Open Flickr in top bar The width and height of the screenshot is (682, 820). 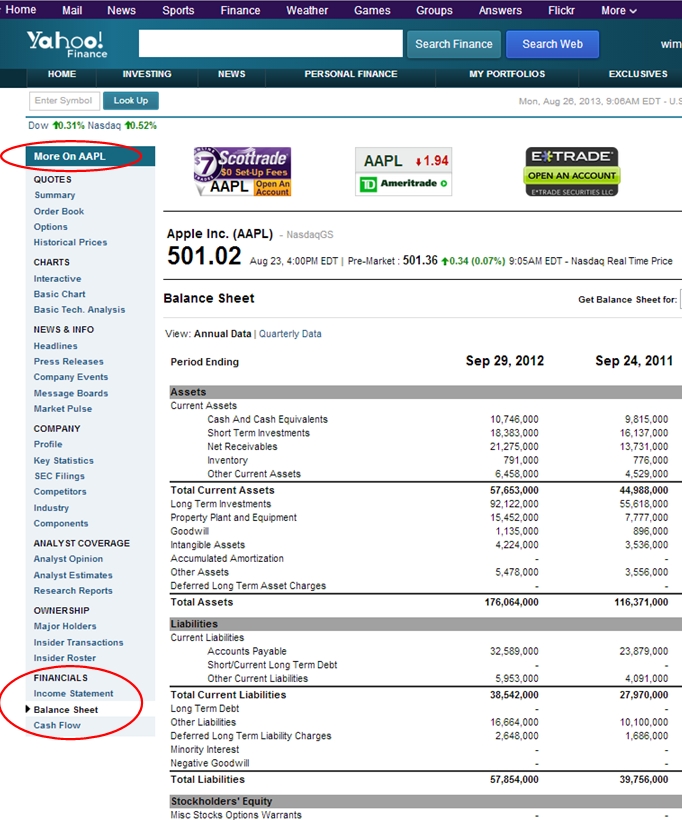(561, 10)
